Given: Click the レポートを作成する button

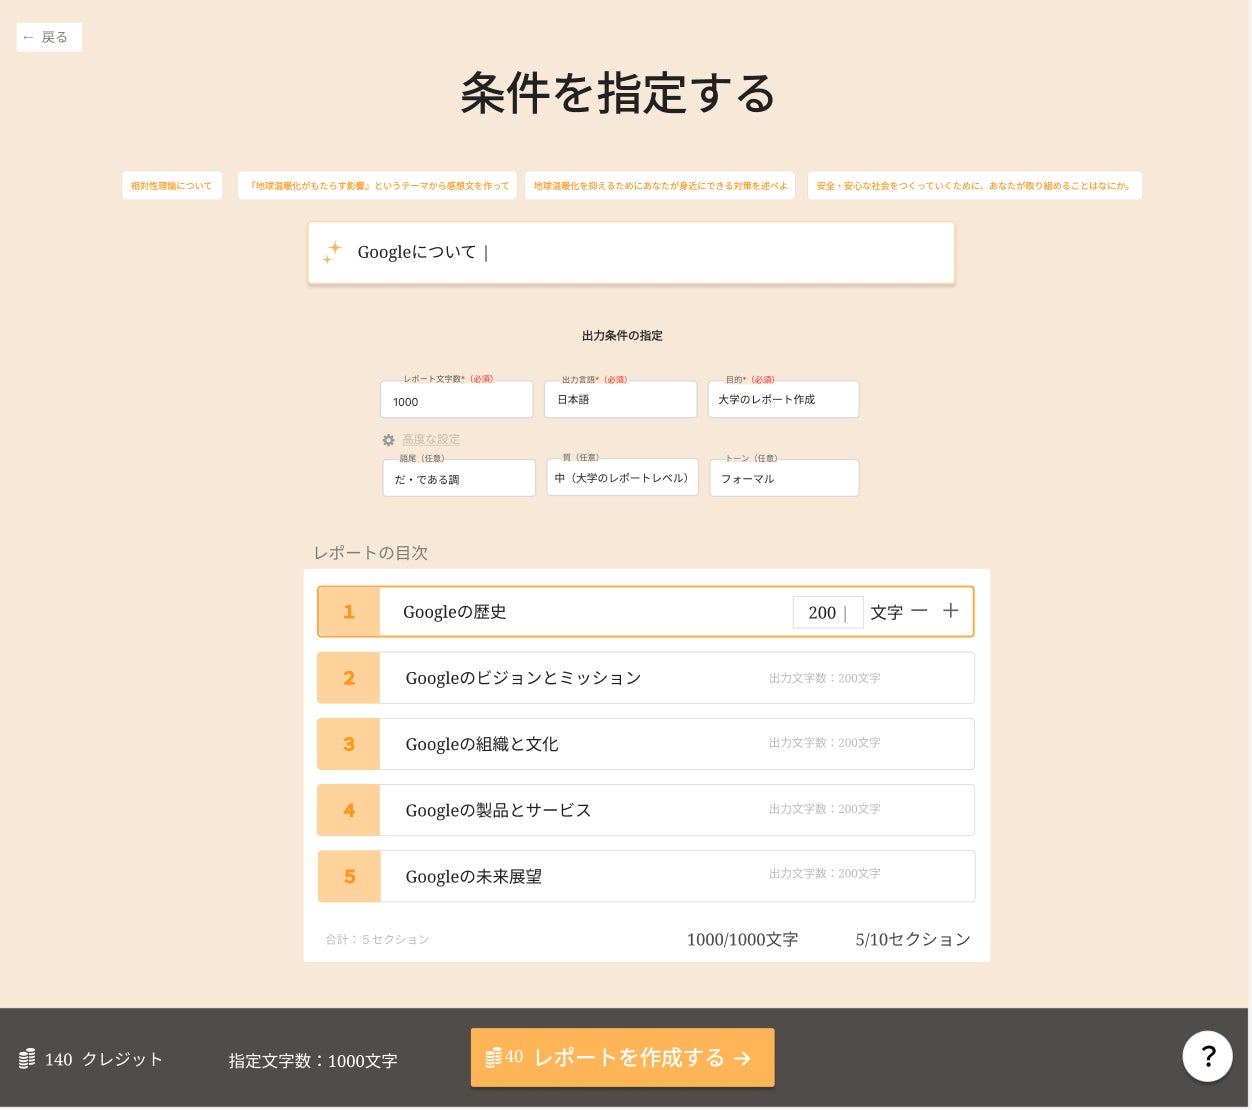Looking at the screenshot, I should (622, 1058).
